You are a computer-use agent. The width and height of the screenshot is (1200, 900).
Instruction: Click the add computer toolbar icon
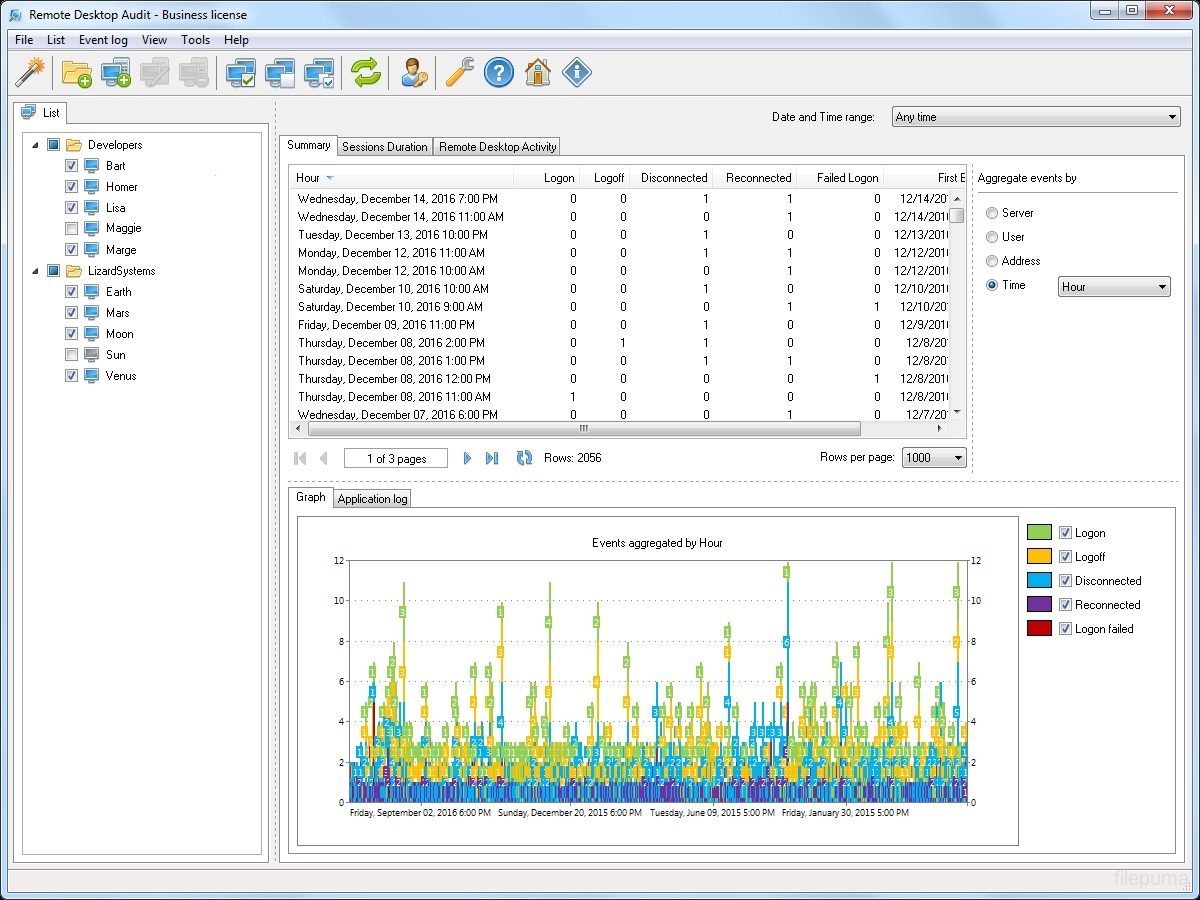pyautogui.click(x=116, y=72)
